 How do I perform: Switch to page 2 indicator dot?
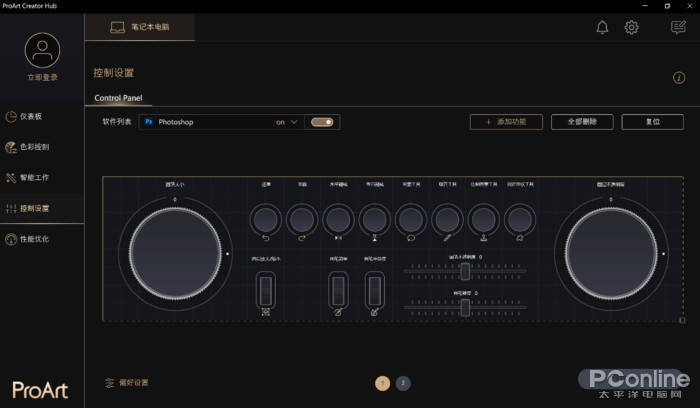click(x=403, y=383)
